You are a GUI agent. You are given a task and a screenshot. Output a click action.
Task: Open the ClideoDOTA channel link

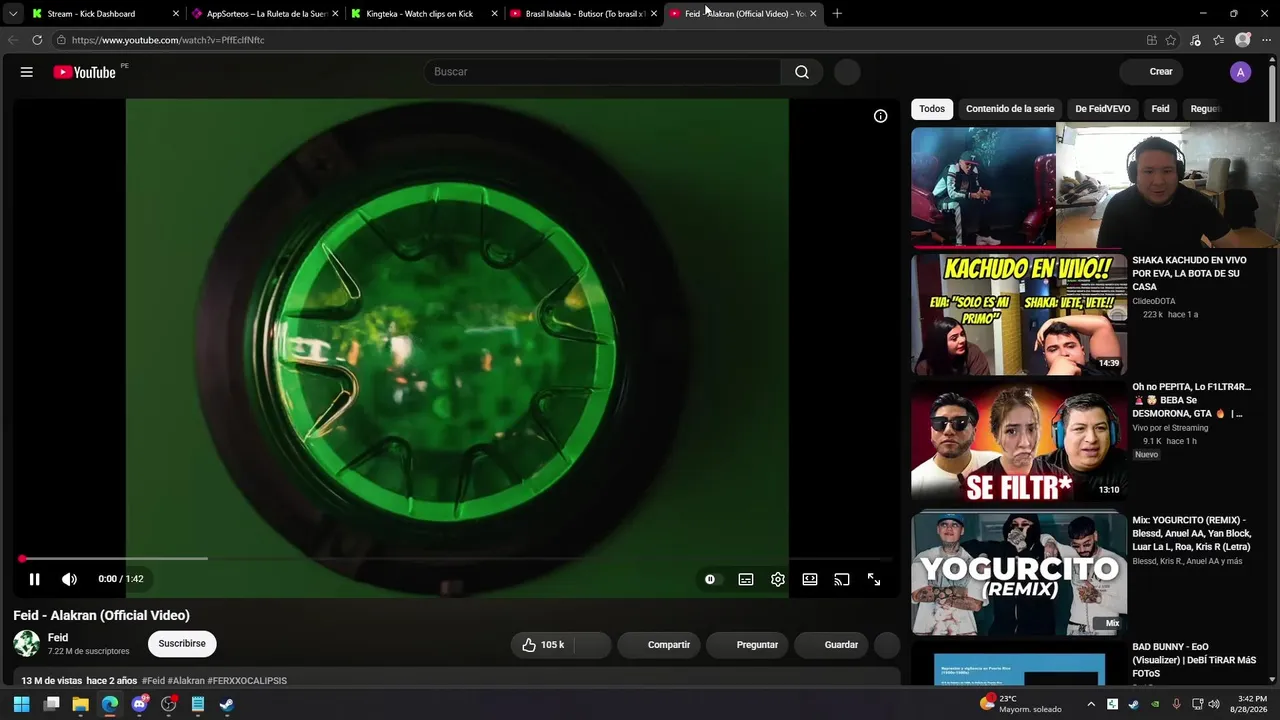pyautogui.click(x=1154, y=301)
